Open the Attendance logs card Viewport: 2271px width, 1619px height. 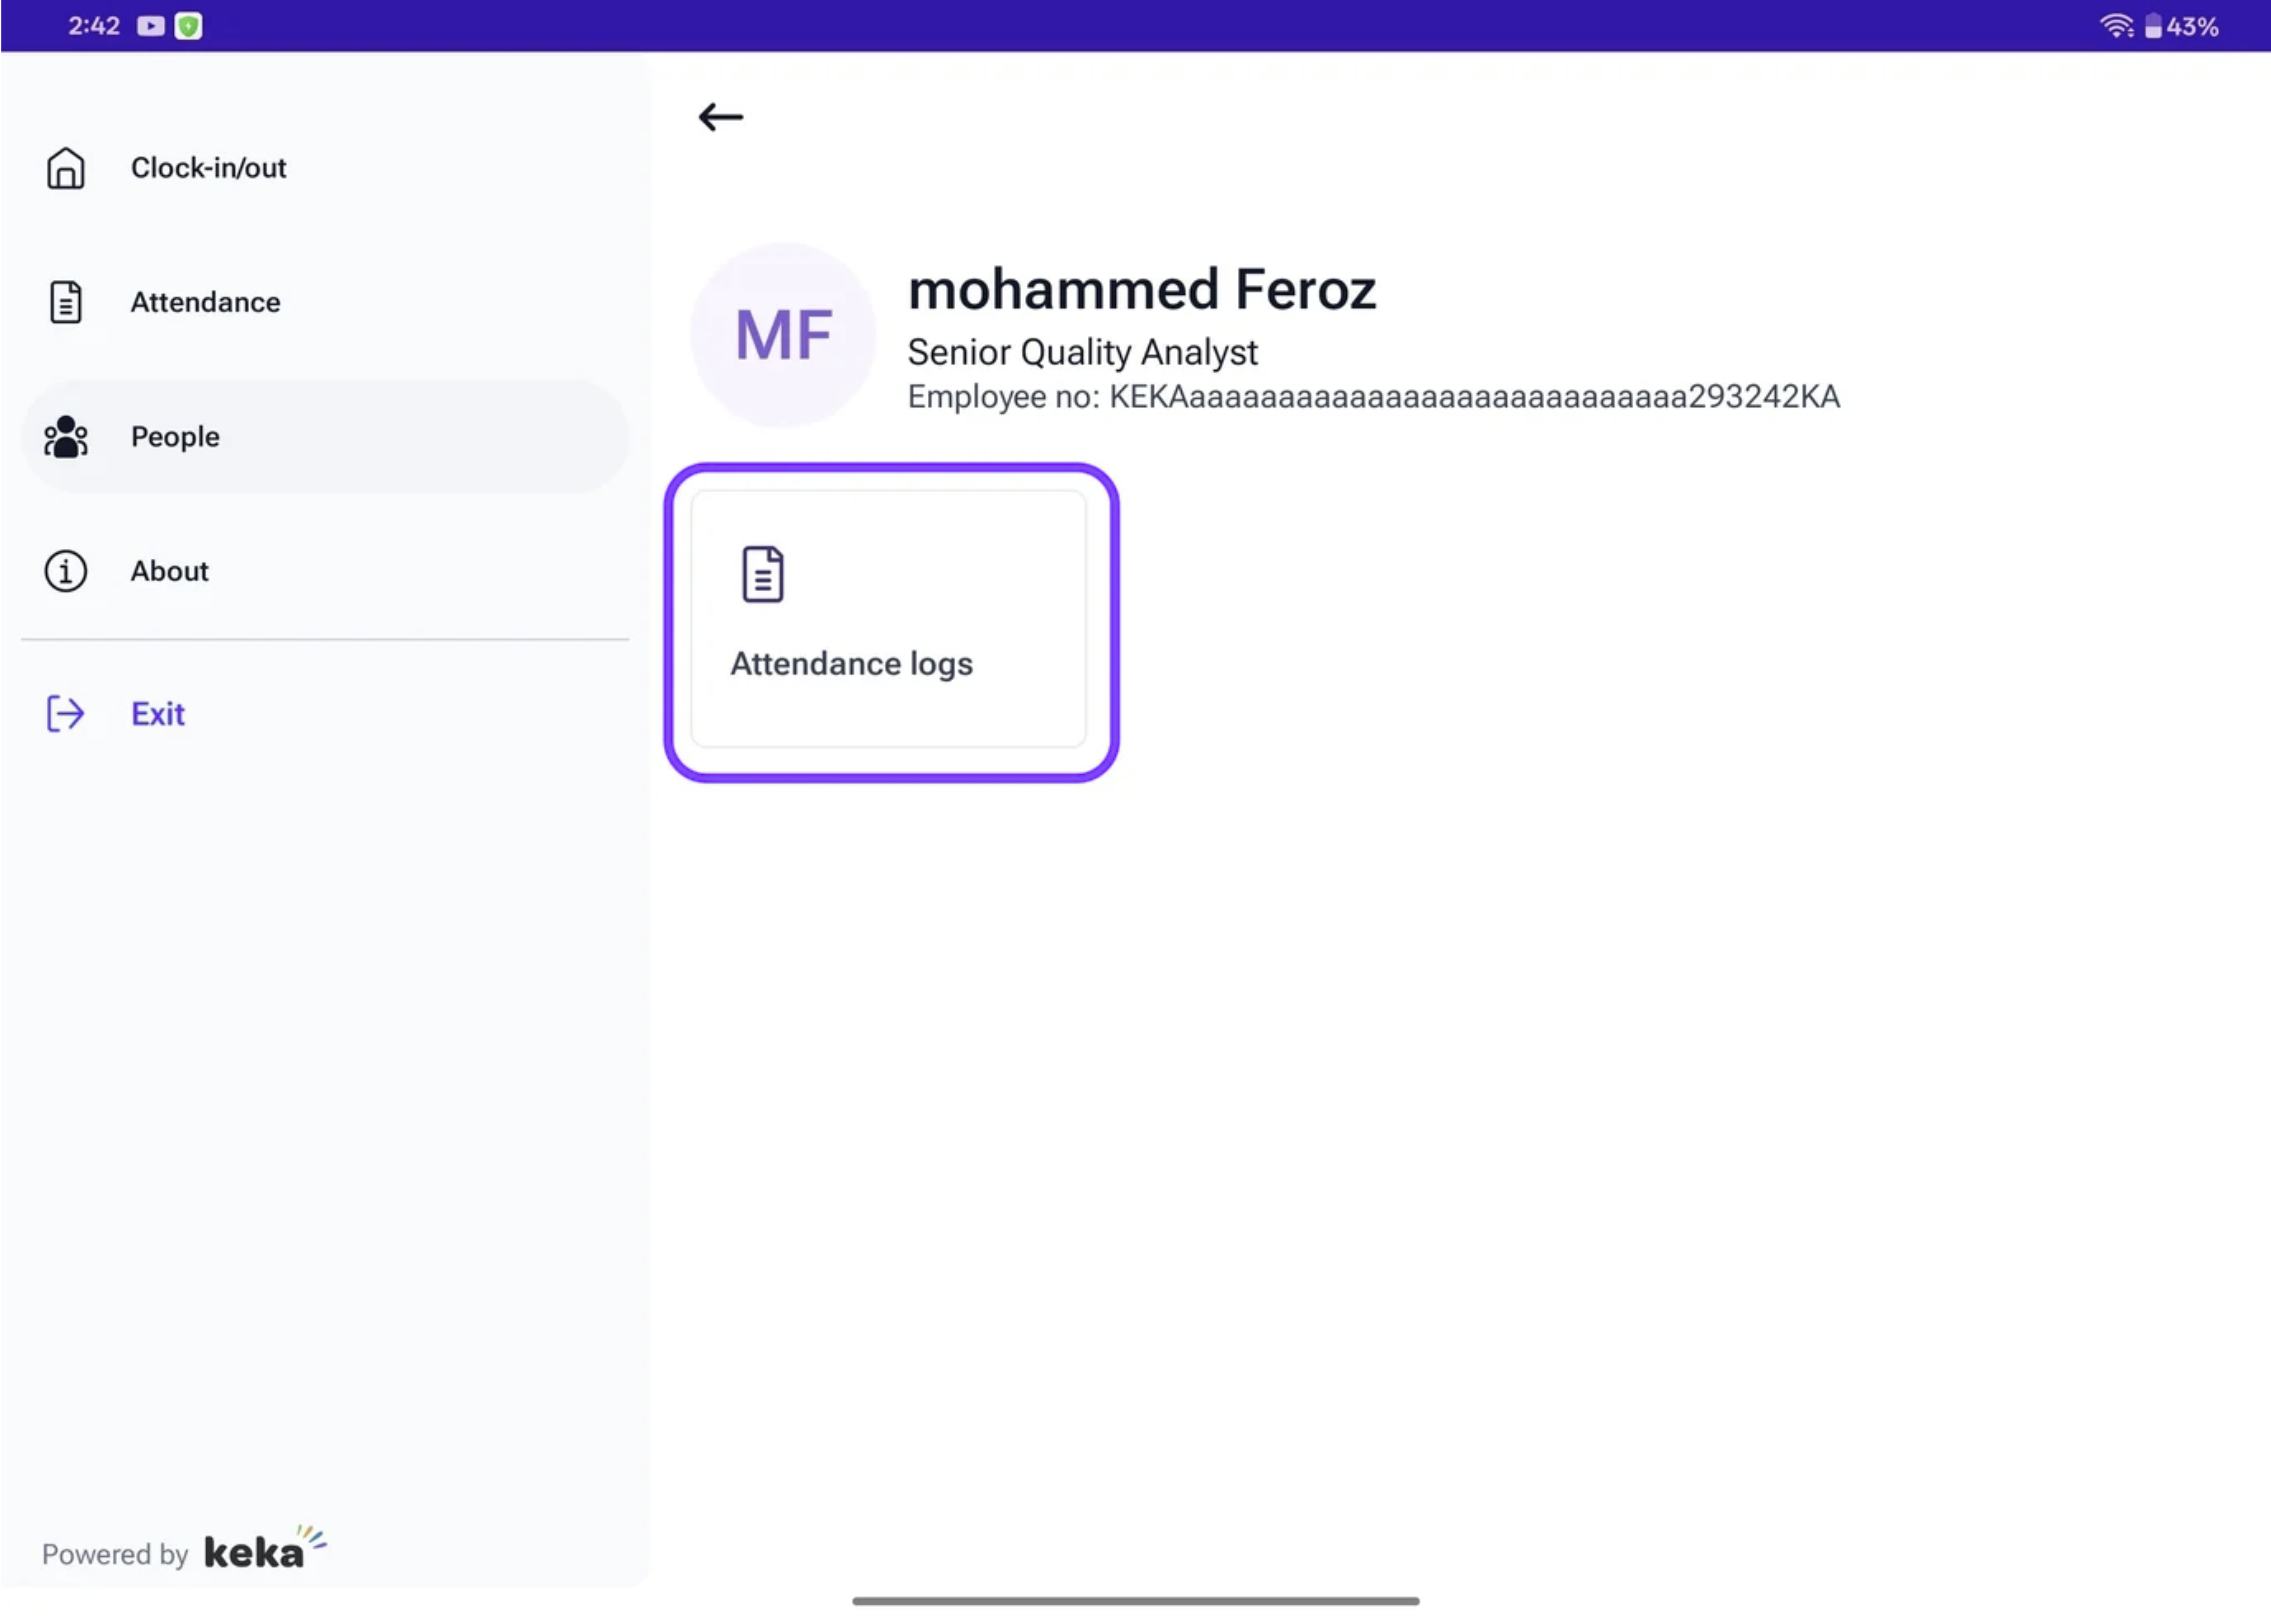[889, 620]
